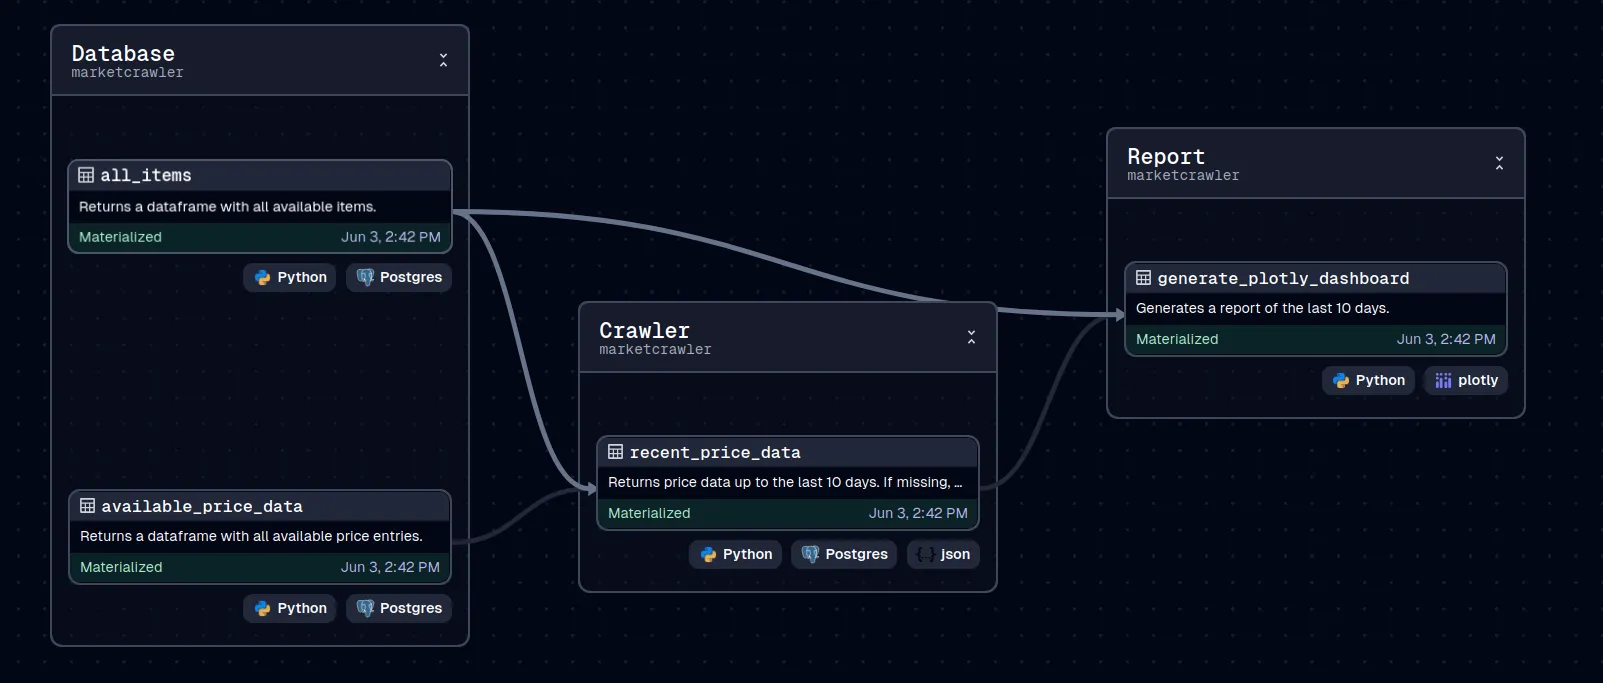The height and width of the screenshot is (683, 1603).
Task: Click the Materialized status of all_items
Action: pyautogui.click(x=120, y=237)
